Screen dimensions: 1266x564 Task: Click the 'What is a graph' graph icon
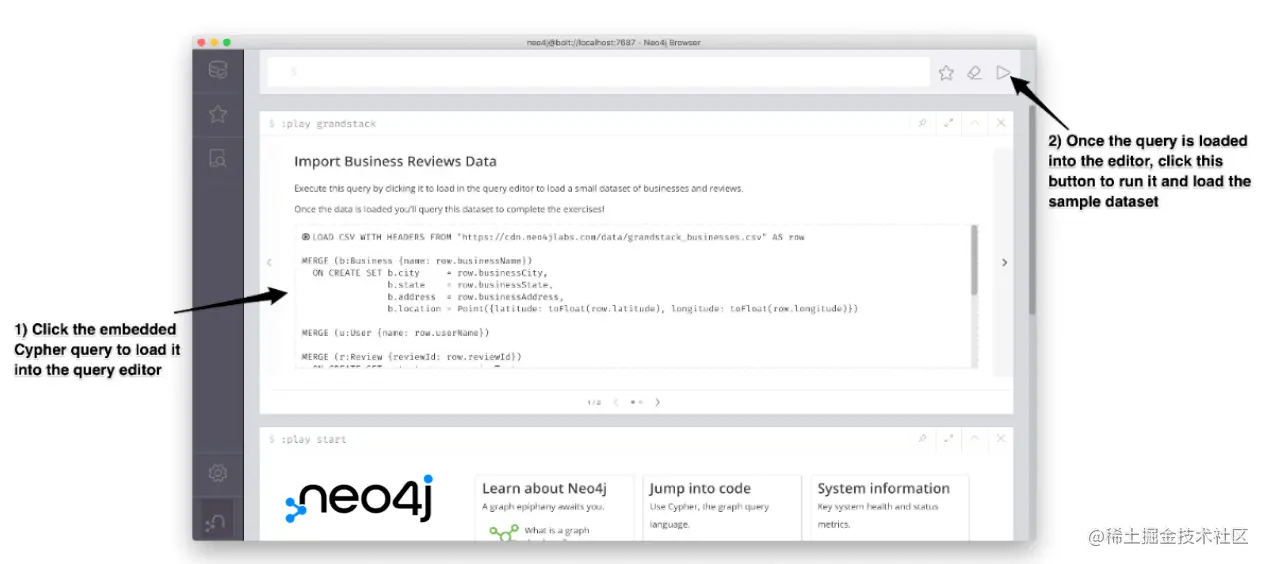click(x=503, y=533)
